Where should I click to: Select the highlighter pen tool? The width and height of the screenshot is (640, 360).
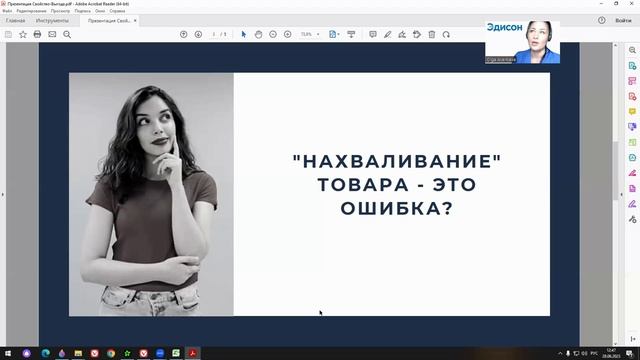[x=387, y=35]
